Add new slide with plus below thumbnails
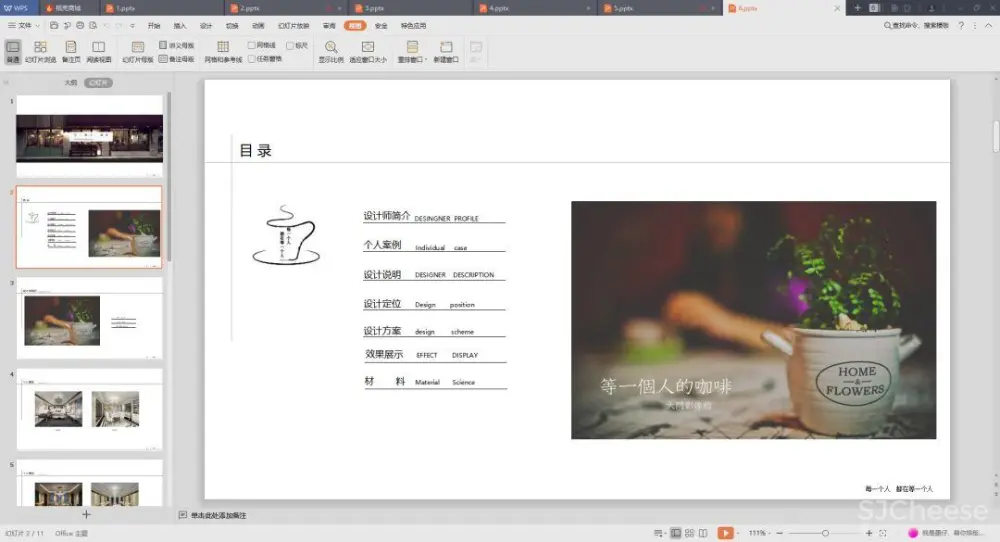The height and width of the screenshot is (542, 1000). click(86, 514)
